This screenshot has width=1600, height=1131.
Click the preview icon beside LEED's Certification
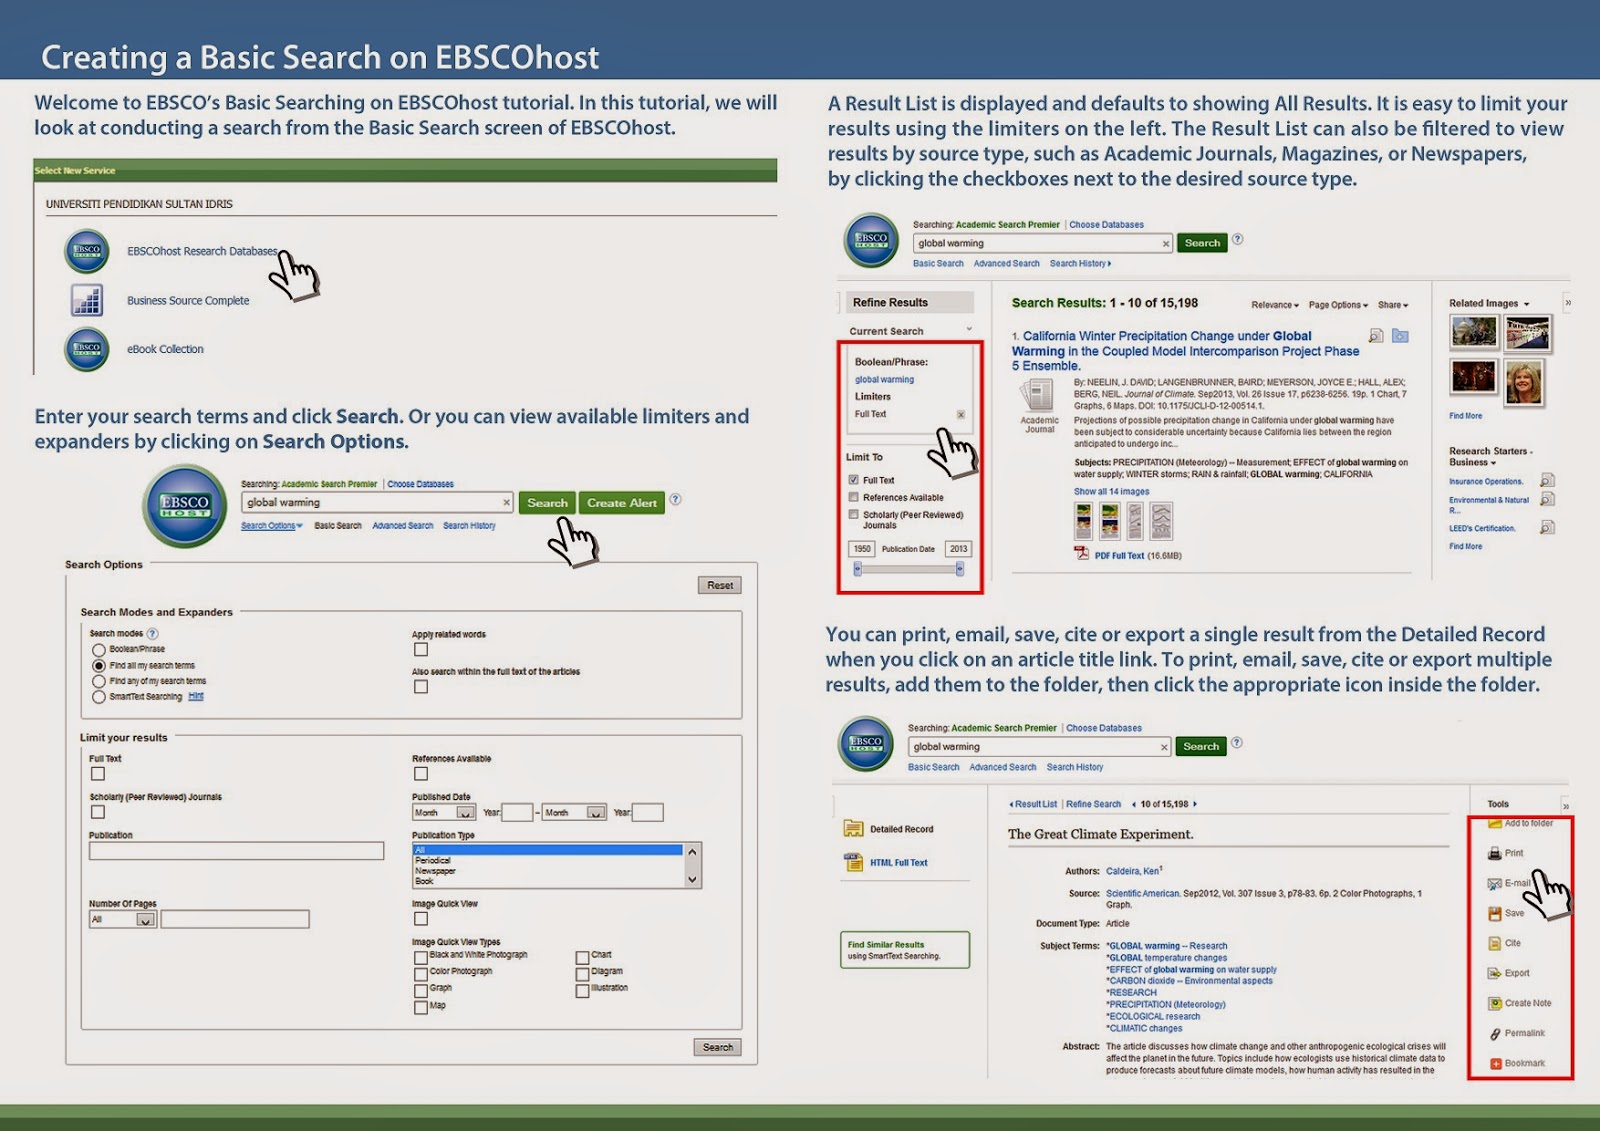click(1547, 528)
